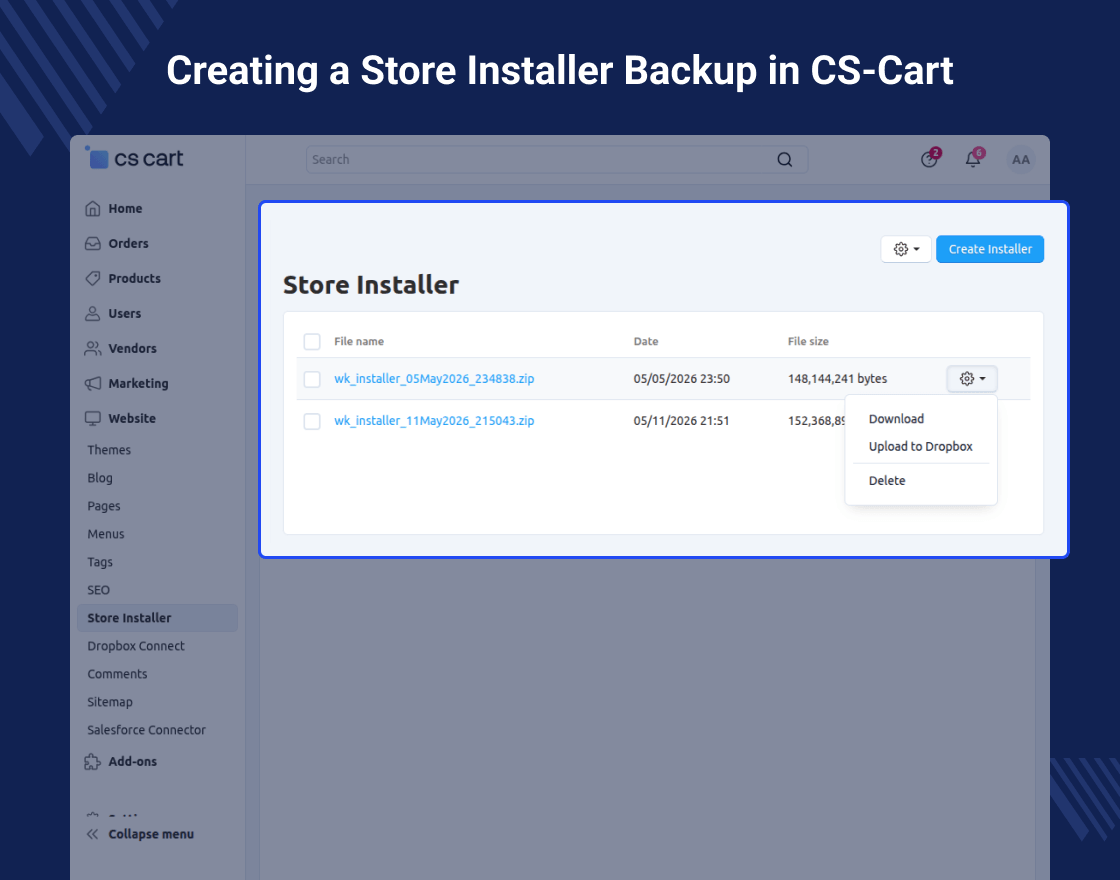This screenshot has width=1120, height=880.
Task: Click the search magnifier icon
Action: [784, 159]
